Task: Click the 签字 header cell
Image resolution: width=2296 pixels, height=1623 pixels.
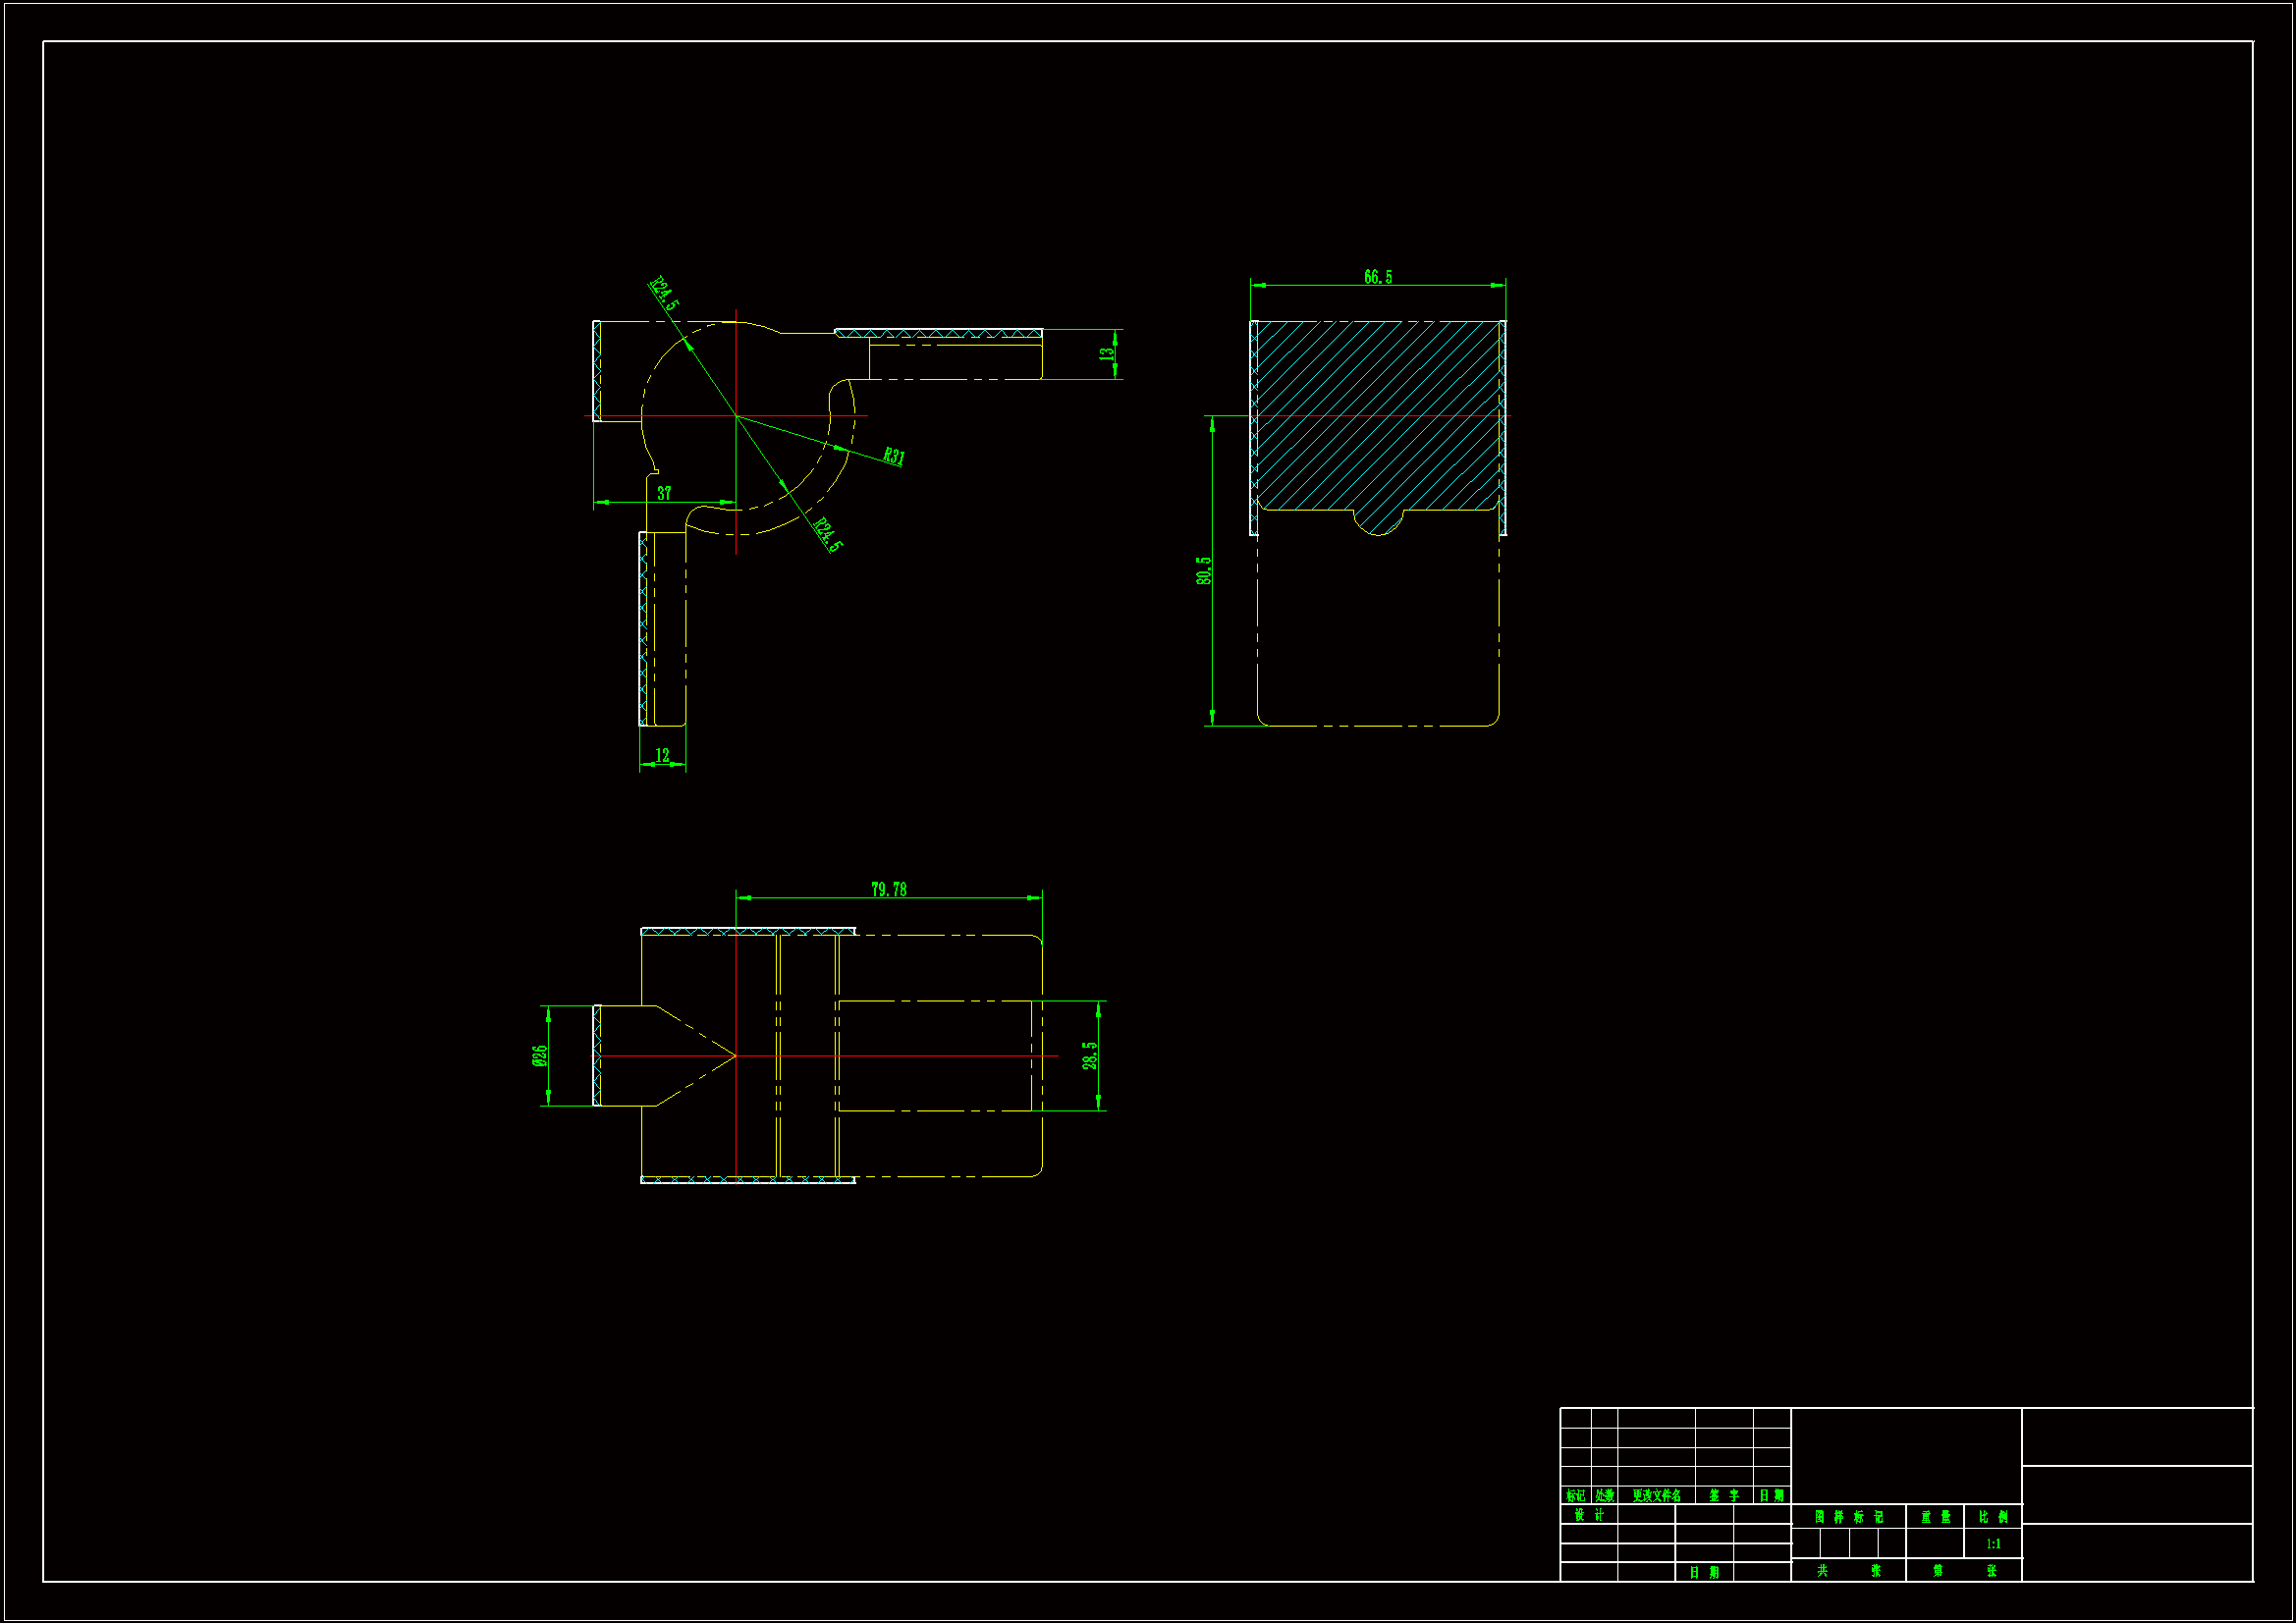Action: [x=1723, y=1496]
